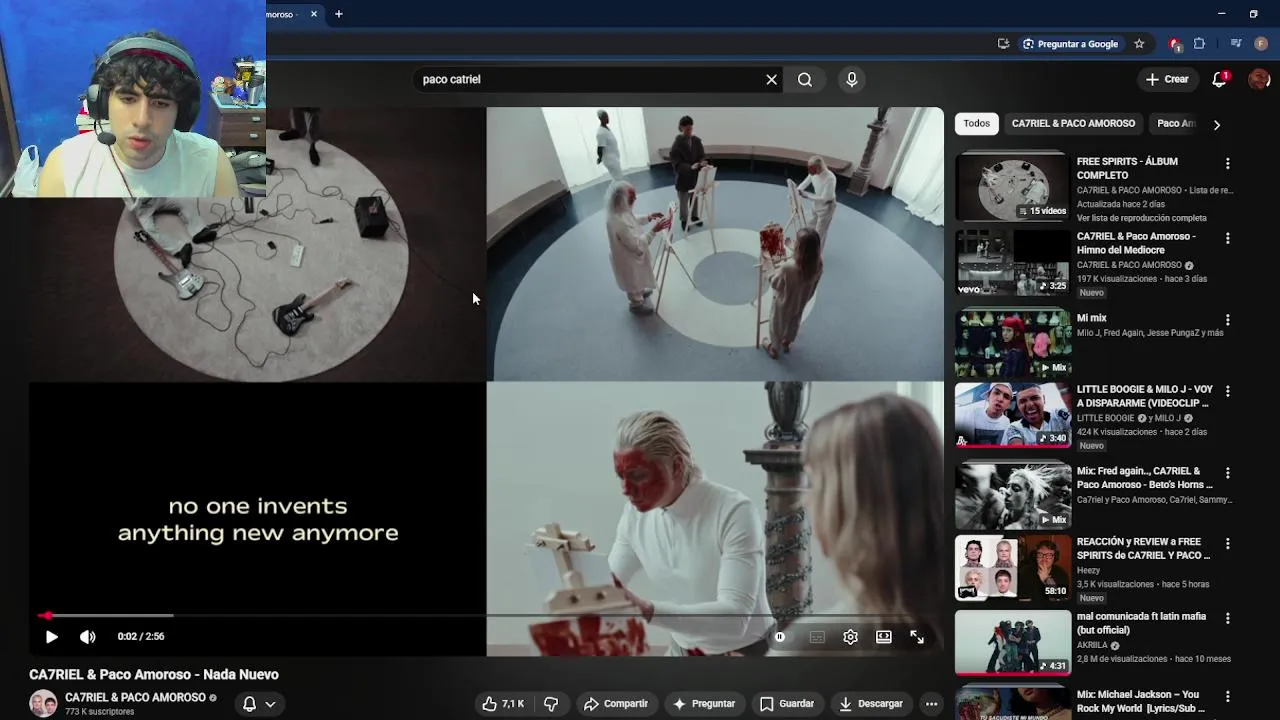
Task: Open the Crear menu
Action: click(x=1167, y=79)
